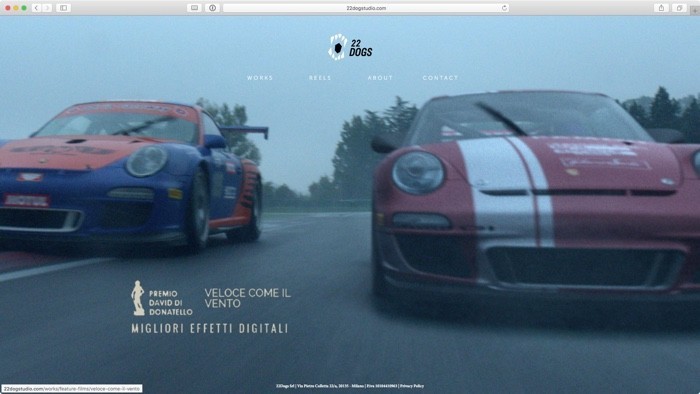
Task: Click the Premio David di Donatello badge
Action: (162, 298)
